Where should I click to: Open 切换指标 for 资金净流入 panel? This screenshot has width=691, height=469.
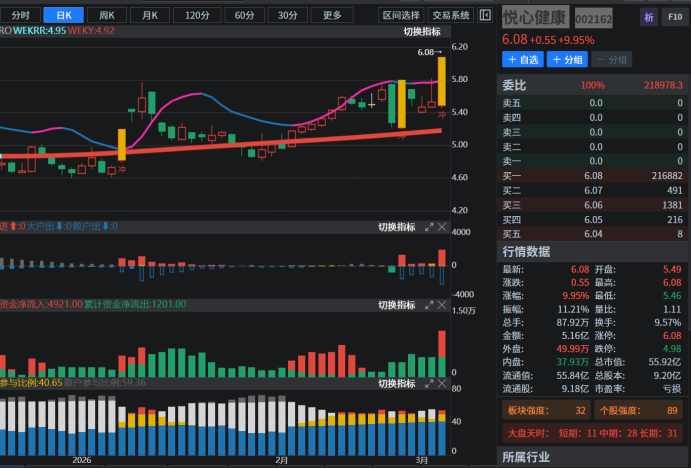[396, 305]
